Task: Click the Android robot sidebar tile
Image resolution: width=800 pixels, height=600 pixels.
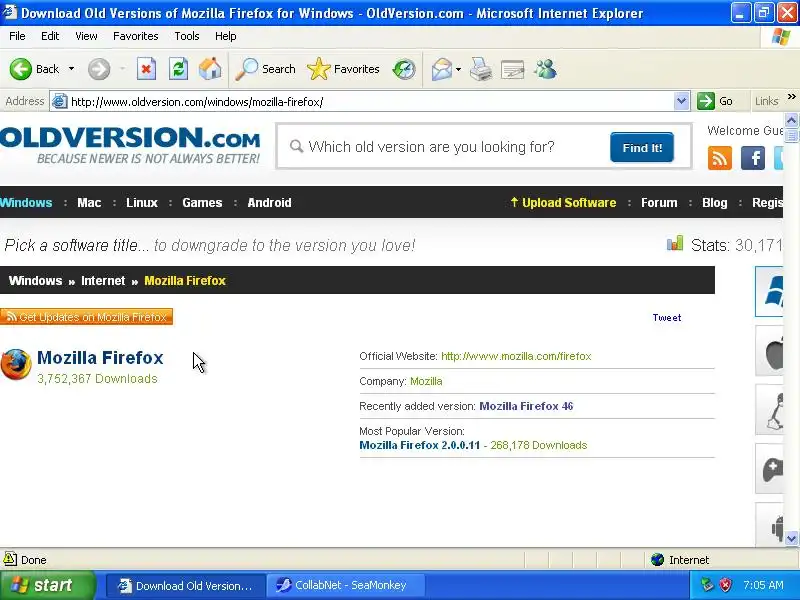Action: click(769, 526)
